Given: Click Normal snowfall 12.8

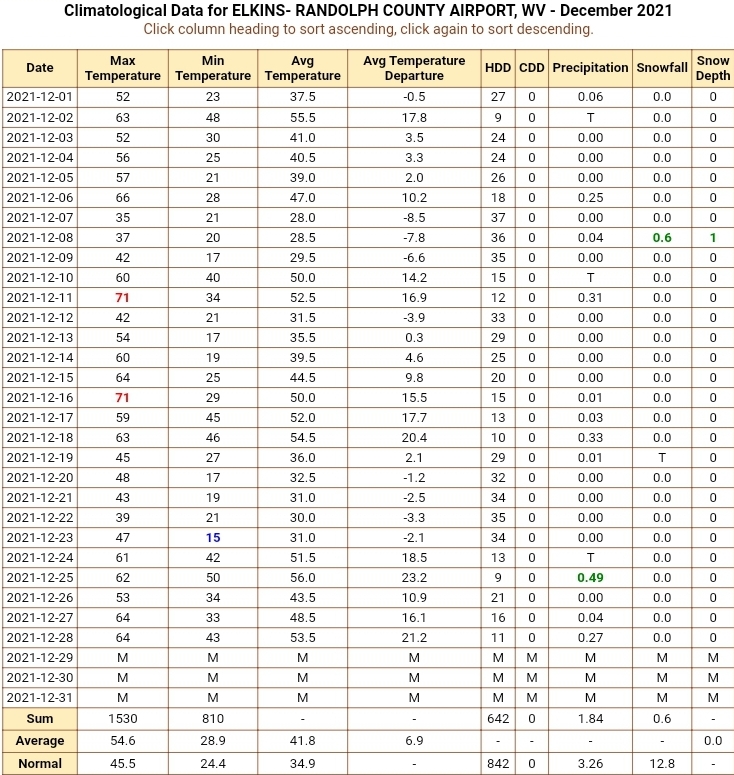Looking at the screenshot, I should [x=662, y=764].
